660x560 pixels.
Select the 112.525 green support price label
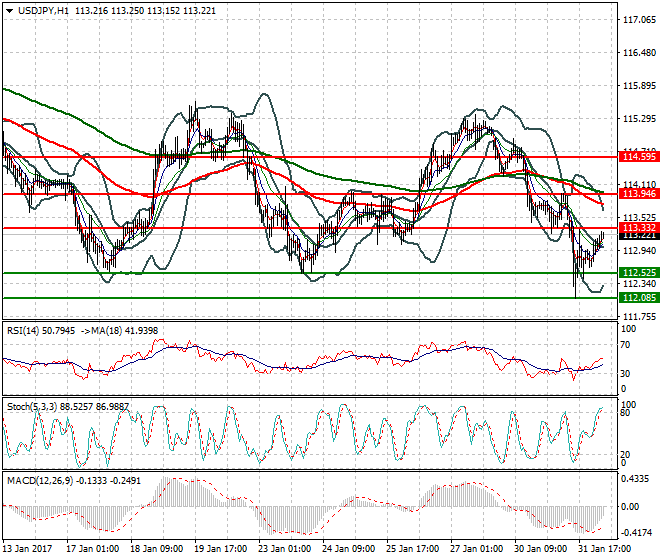(639, 272)
